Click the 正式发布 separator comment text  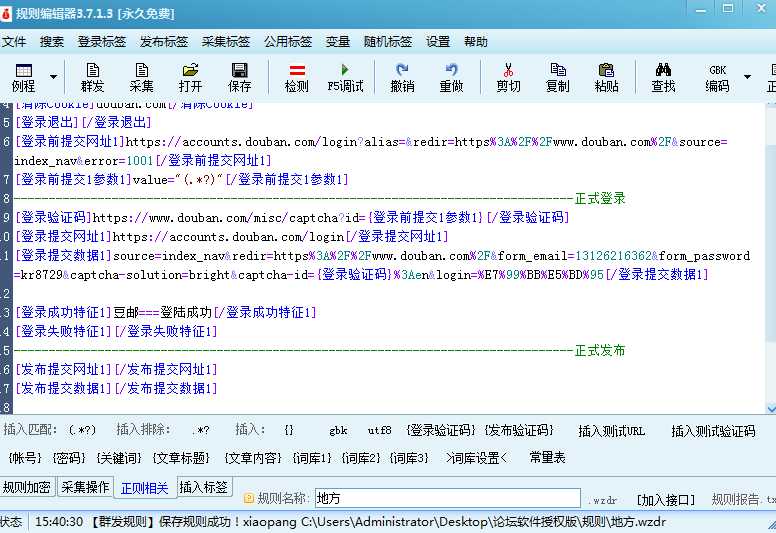[x=600, y=350]
